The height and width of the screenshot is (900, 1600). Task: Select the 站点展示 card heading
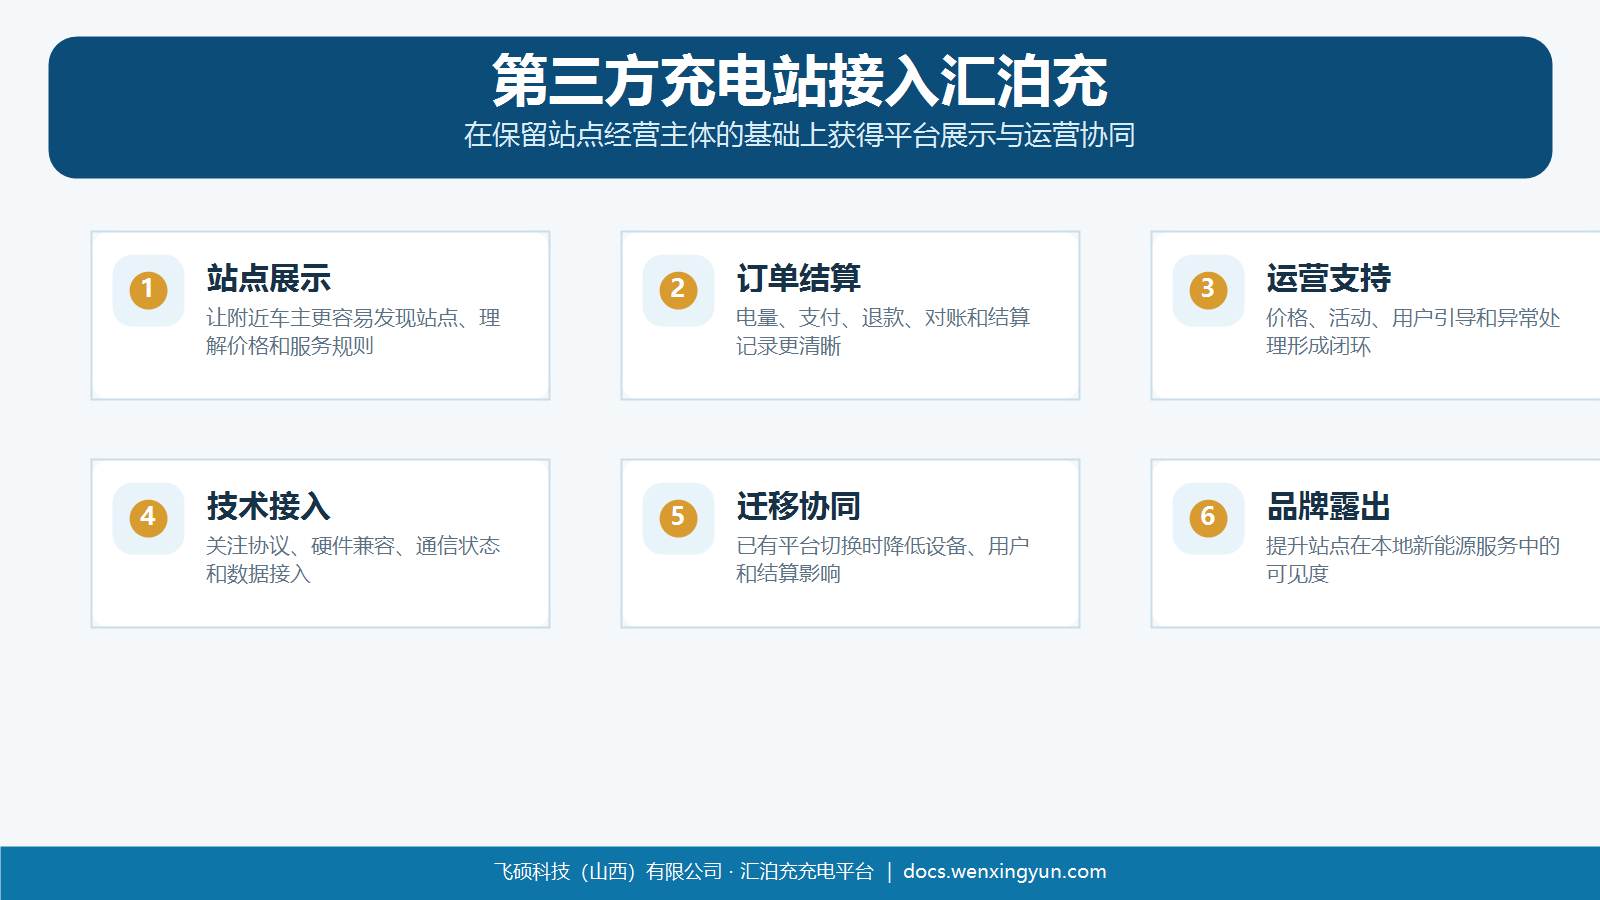pyautogui.click(x=268, y=278)
